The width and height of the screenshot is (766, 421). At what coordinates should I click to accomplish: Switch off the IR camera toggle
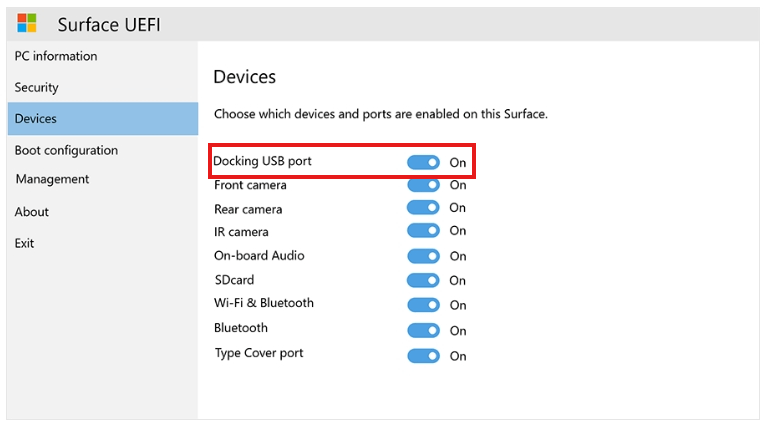423,231
